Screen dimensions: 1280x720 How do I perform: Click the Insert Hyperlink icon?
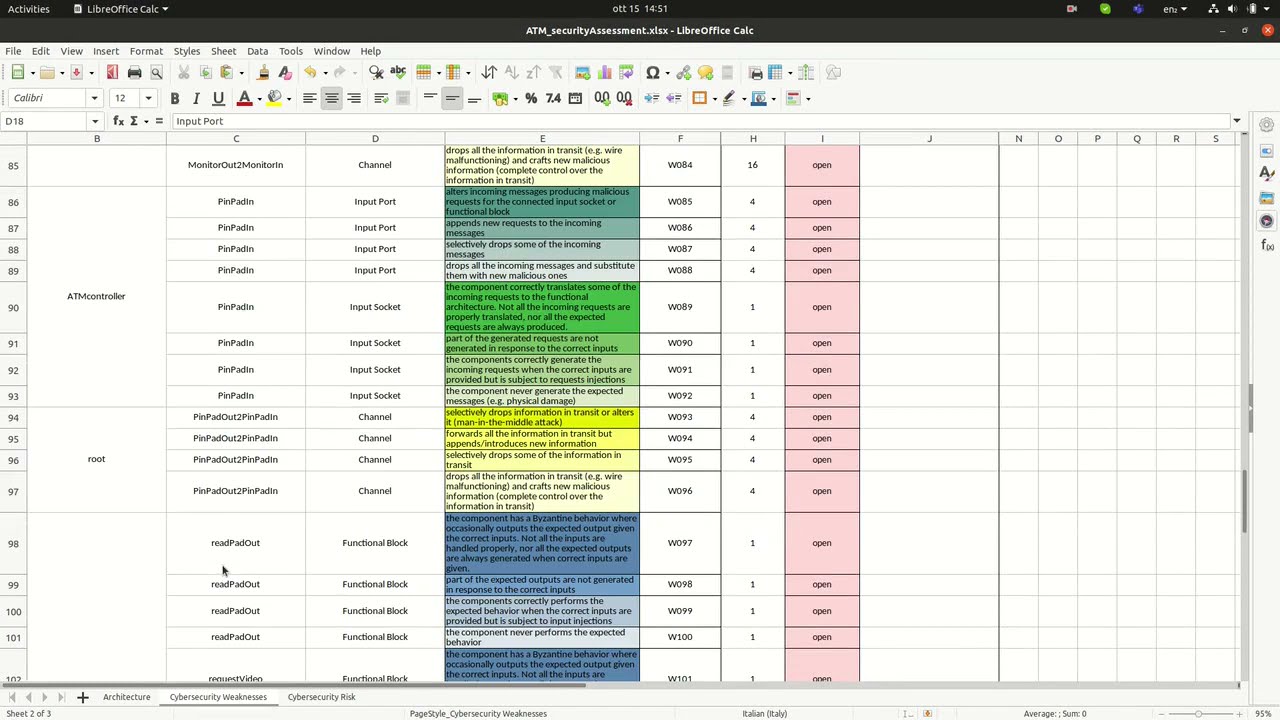point(684,72)
